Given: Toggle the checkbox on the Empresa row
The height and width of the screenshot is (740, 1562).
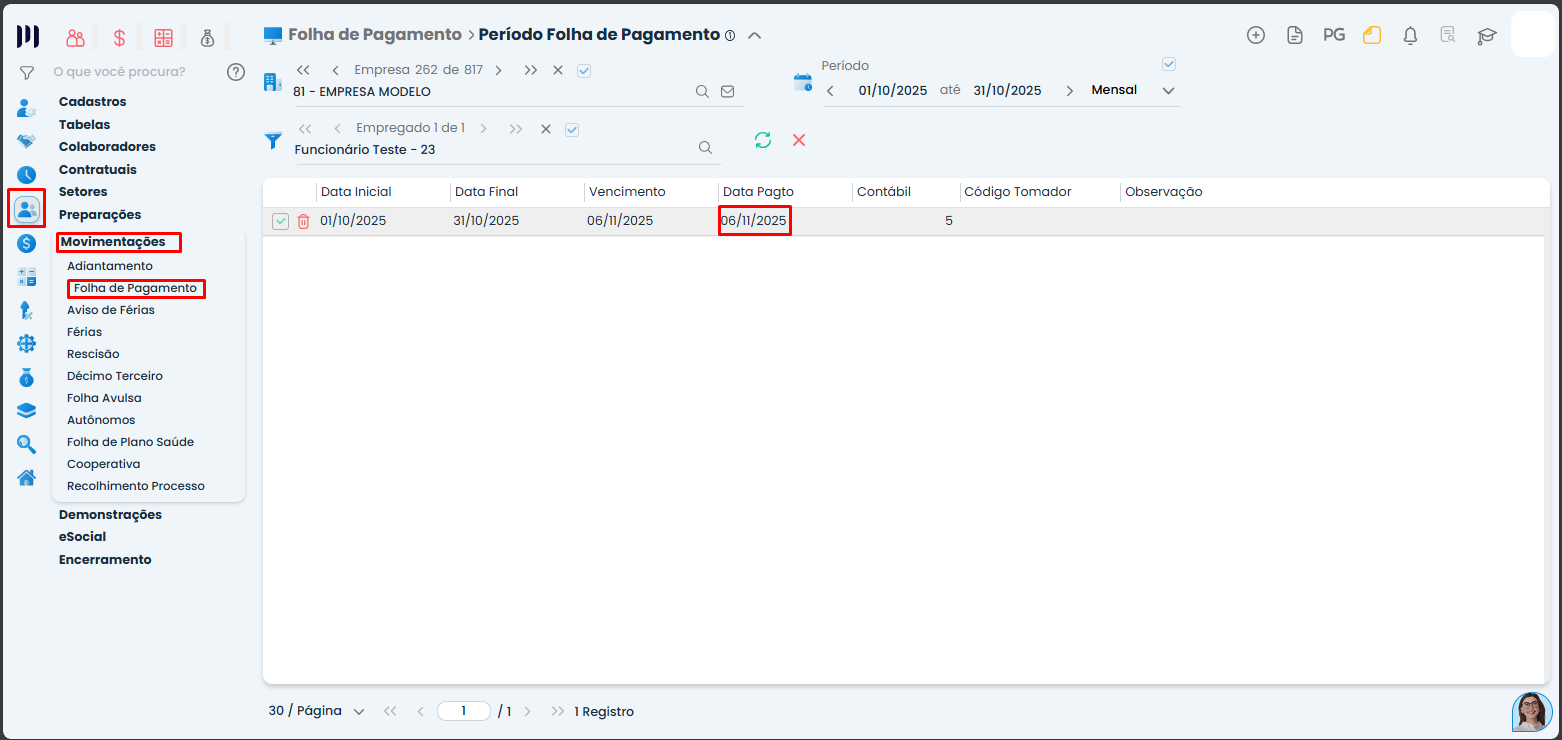Looking at the screenshot, I should tap(584, 71).
